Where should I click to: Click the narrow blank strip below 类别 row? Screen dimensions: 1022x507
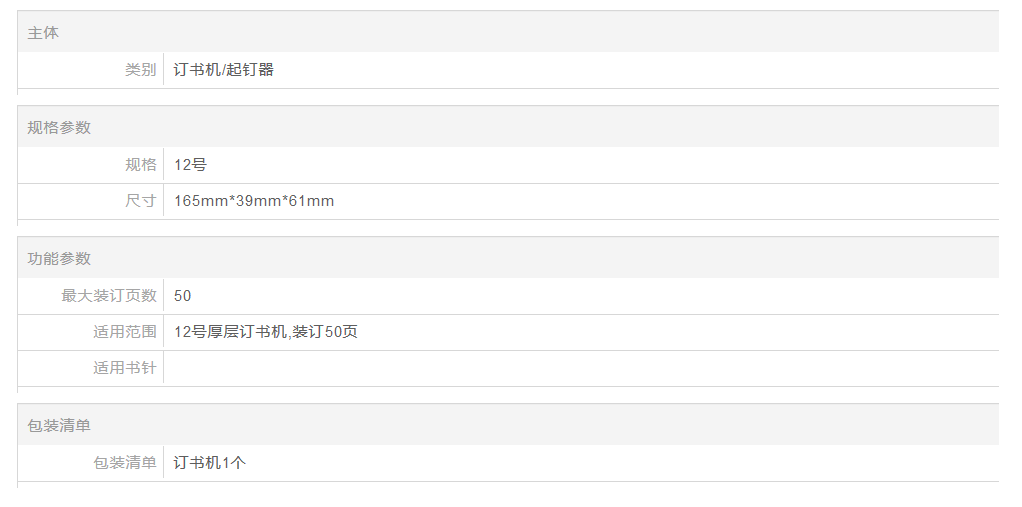click(x=508, y=96)
